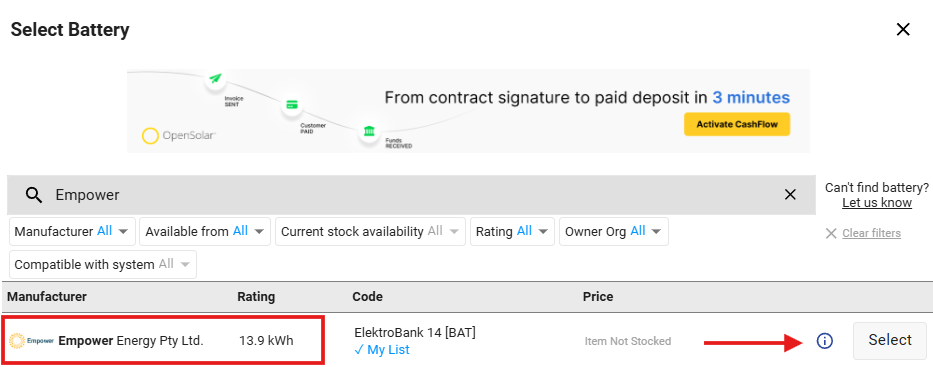933x367 pixels.
Task: Open battery info icon beside Select
Action: [x=824, y=341]
